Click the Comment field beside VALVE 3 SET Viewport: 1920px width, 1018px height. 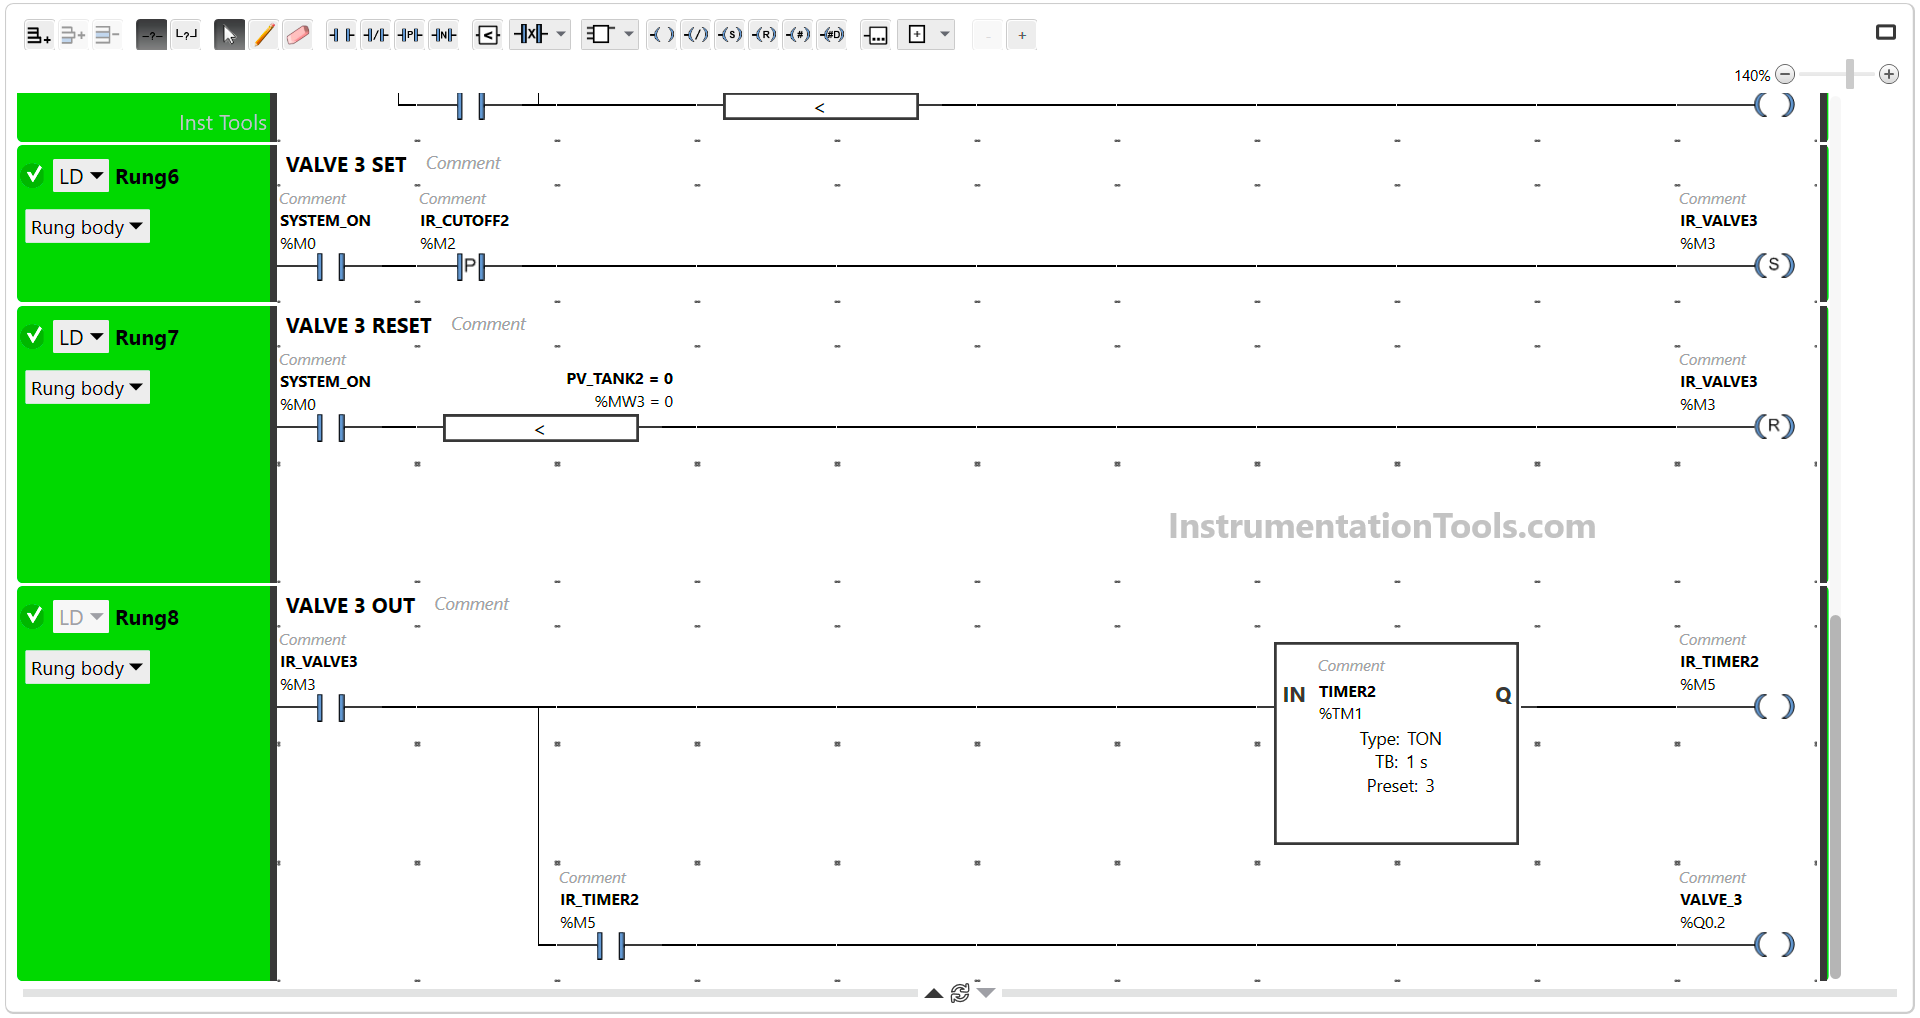(x=463, y=163)
